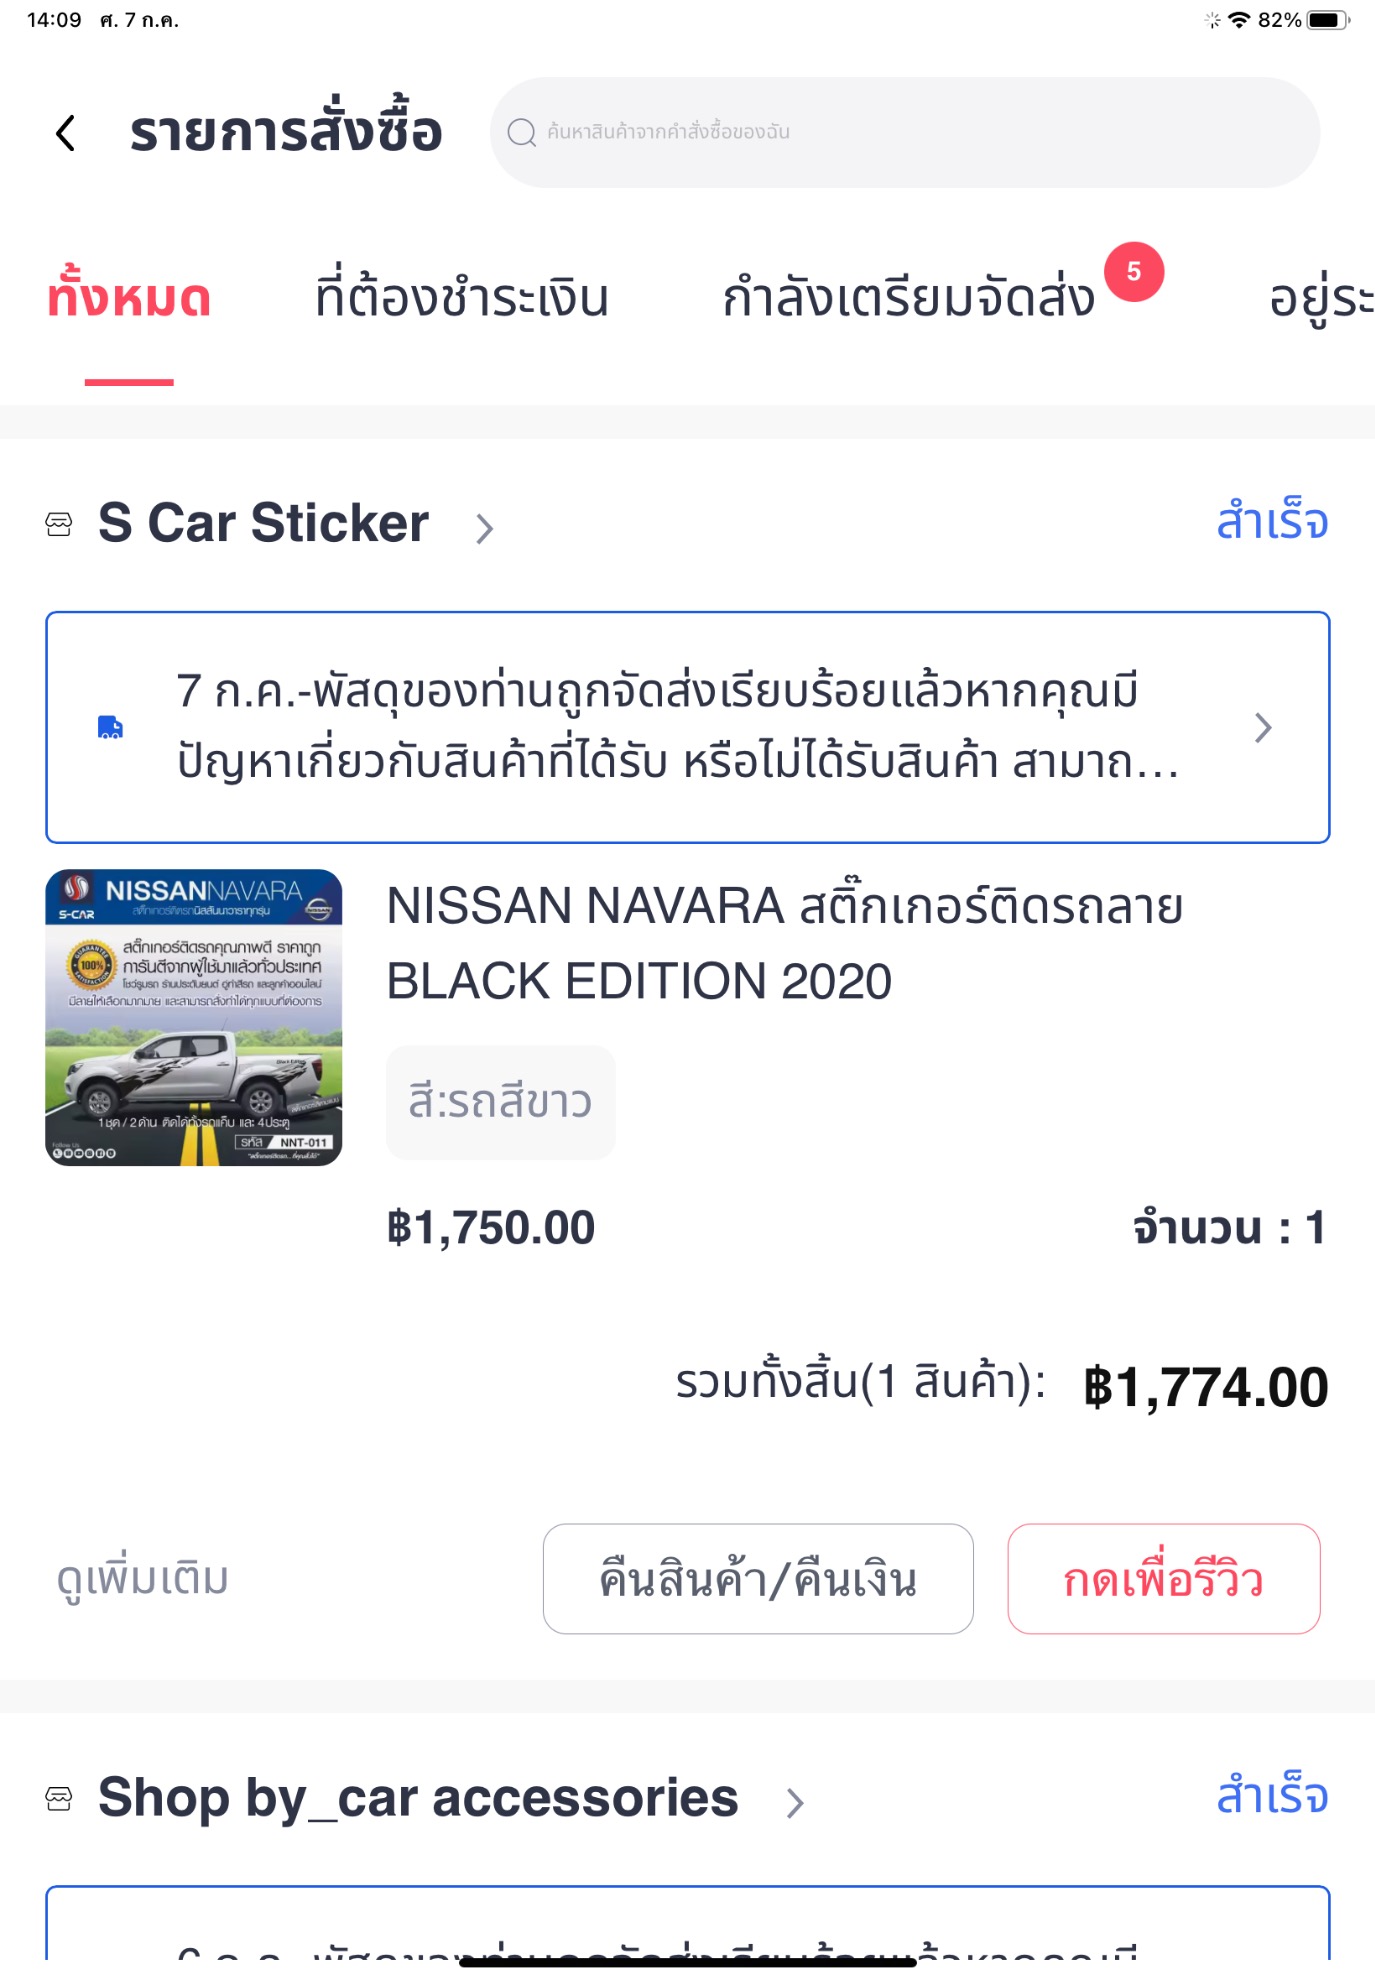Tap the battery icon in status bar
The width and height of the screenshot is (1375, 1980).
(x=1327, y=20)
